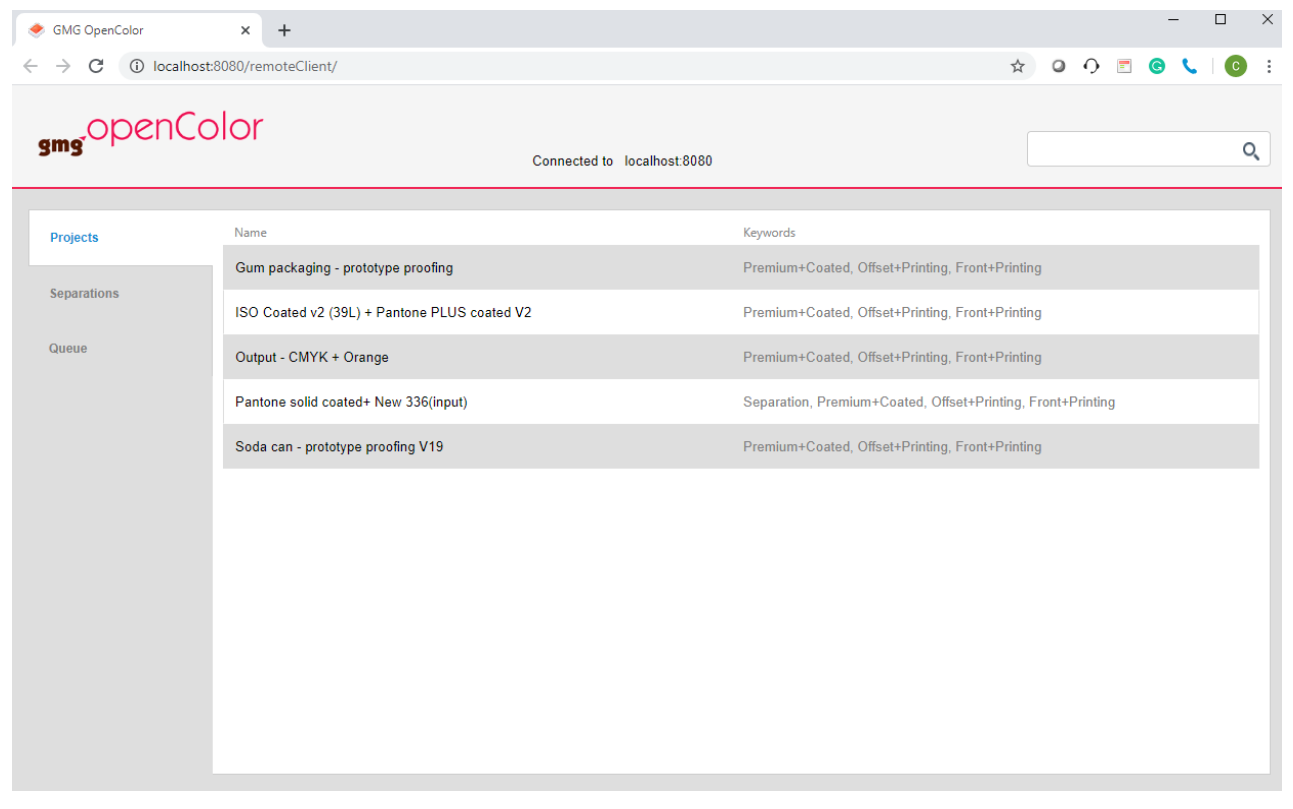Image resolution: width=1293 pixels, height=809 pixels.
Task: Open the Grammarly extension icon
Action: click(1157, 66)
